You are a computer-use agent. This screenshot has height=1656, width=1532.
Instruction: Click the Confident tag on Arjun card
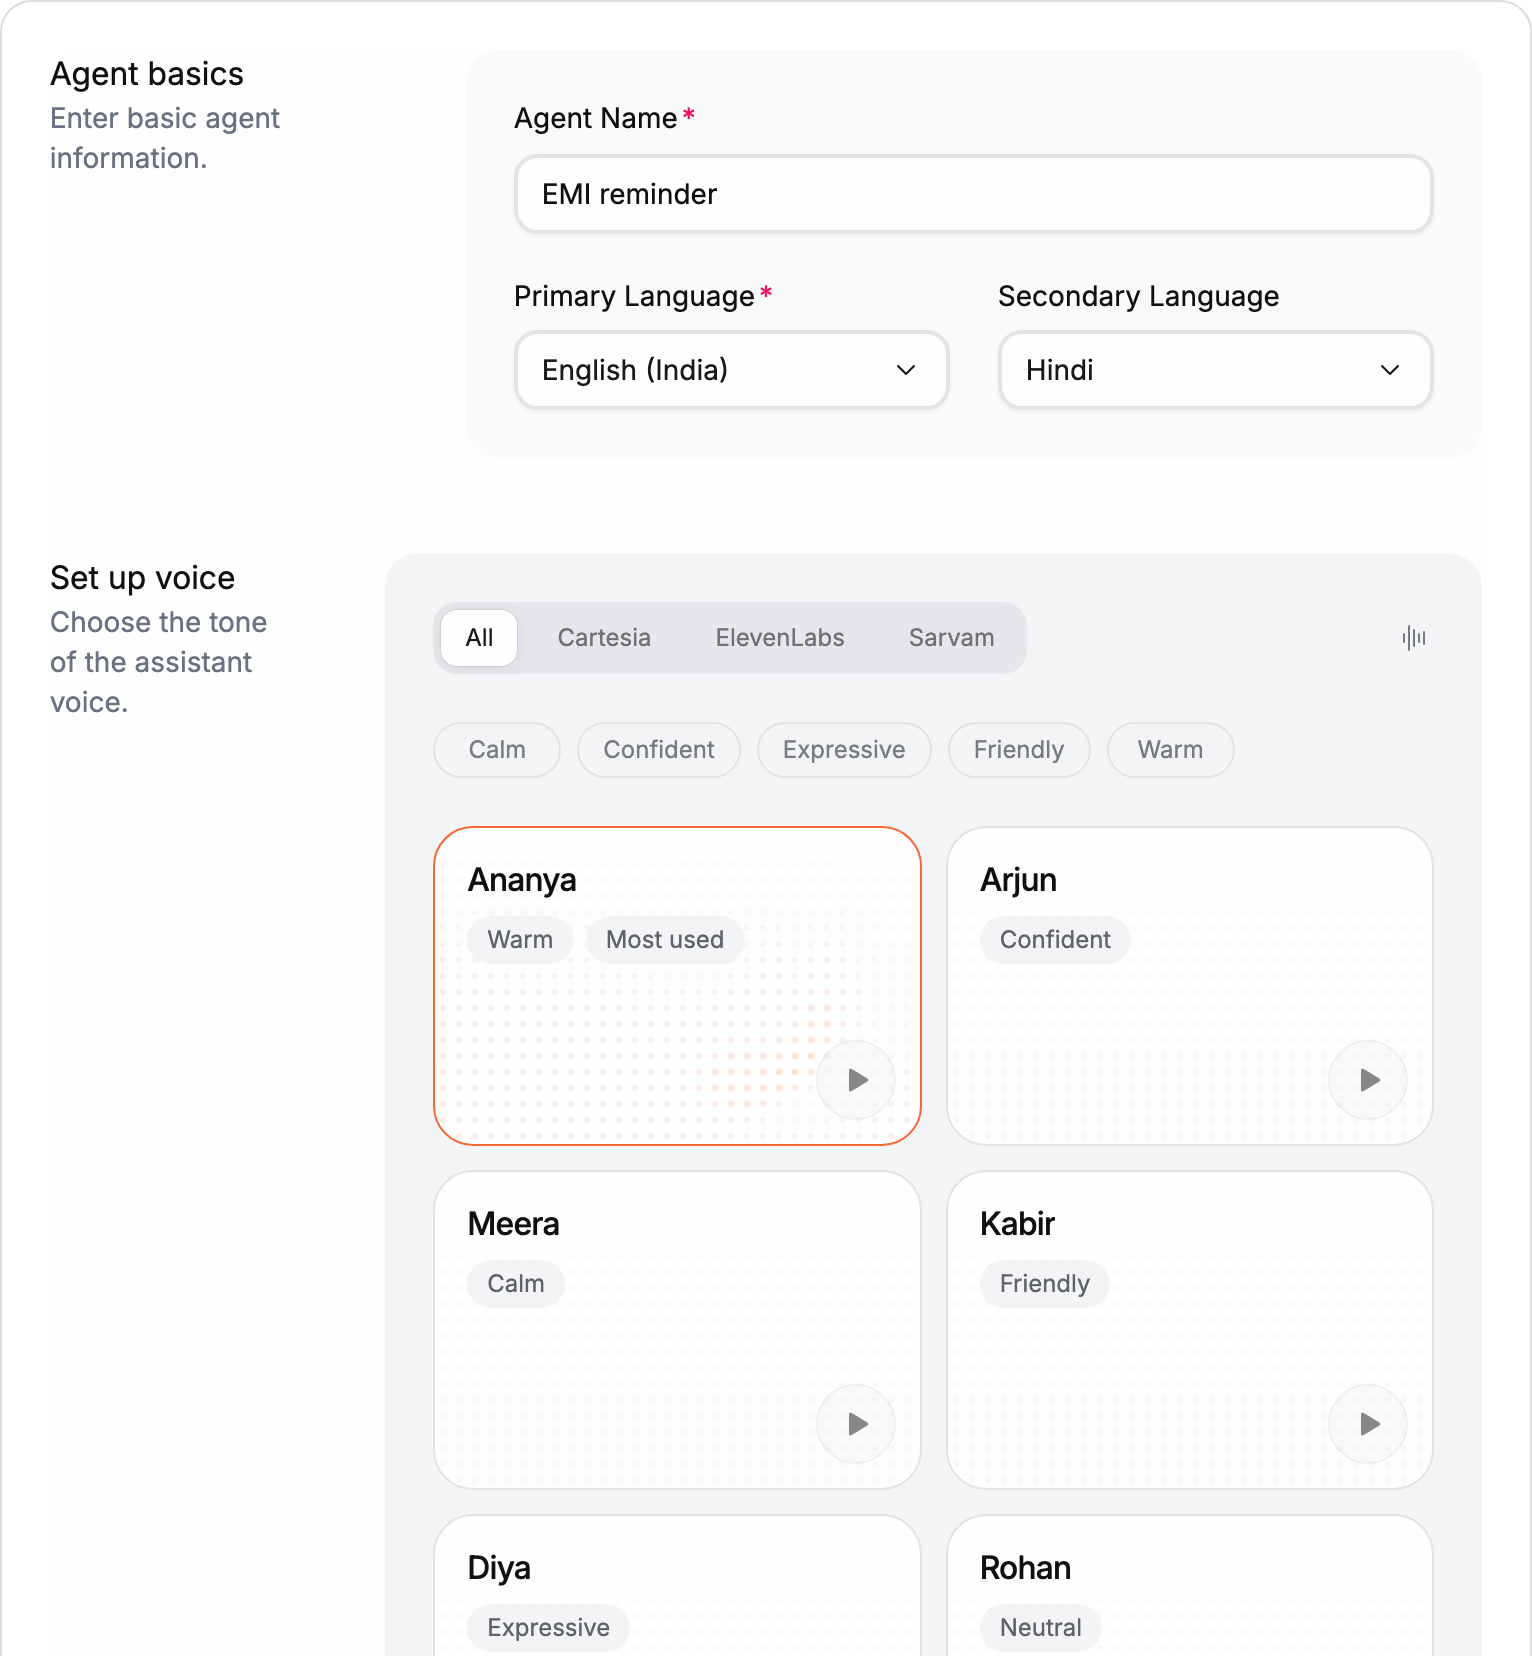pyautogui.click(x=1055, y=940)
